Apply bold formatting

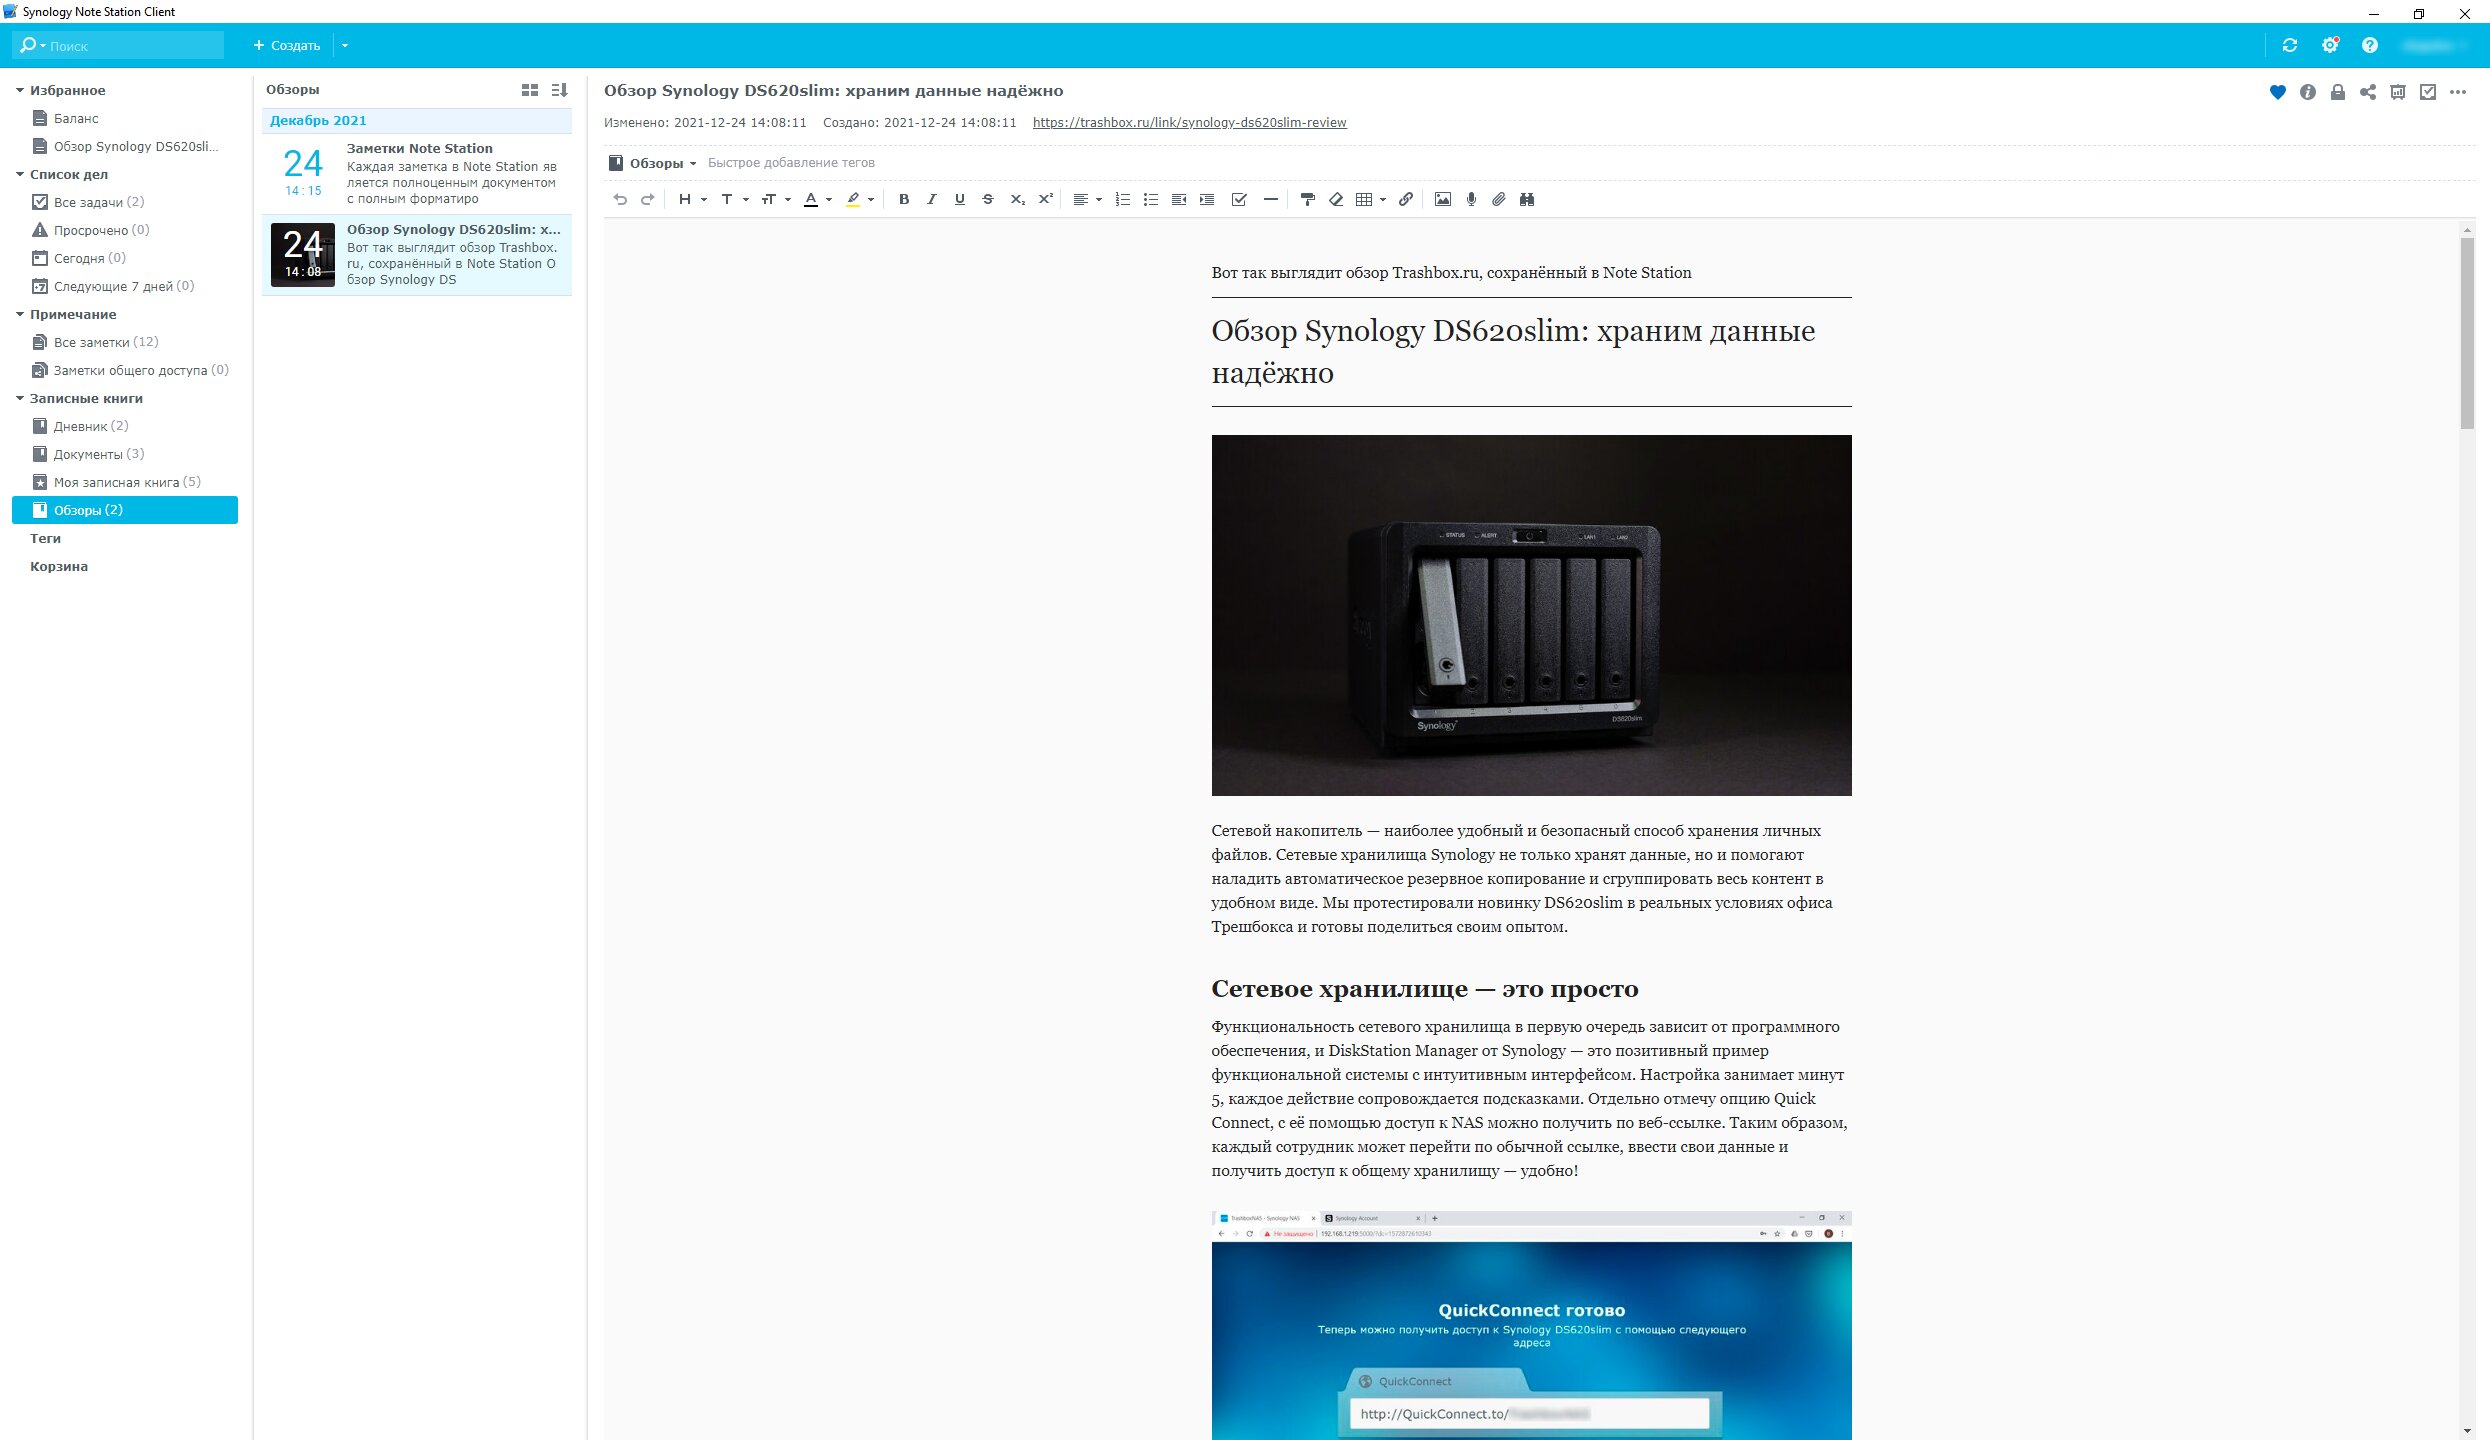click(904, 199)
